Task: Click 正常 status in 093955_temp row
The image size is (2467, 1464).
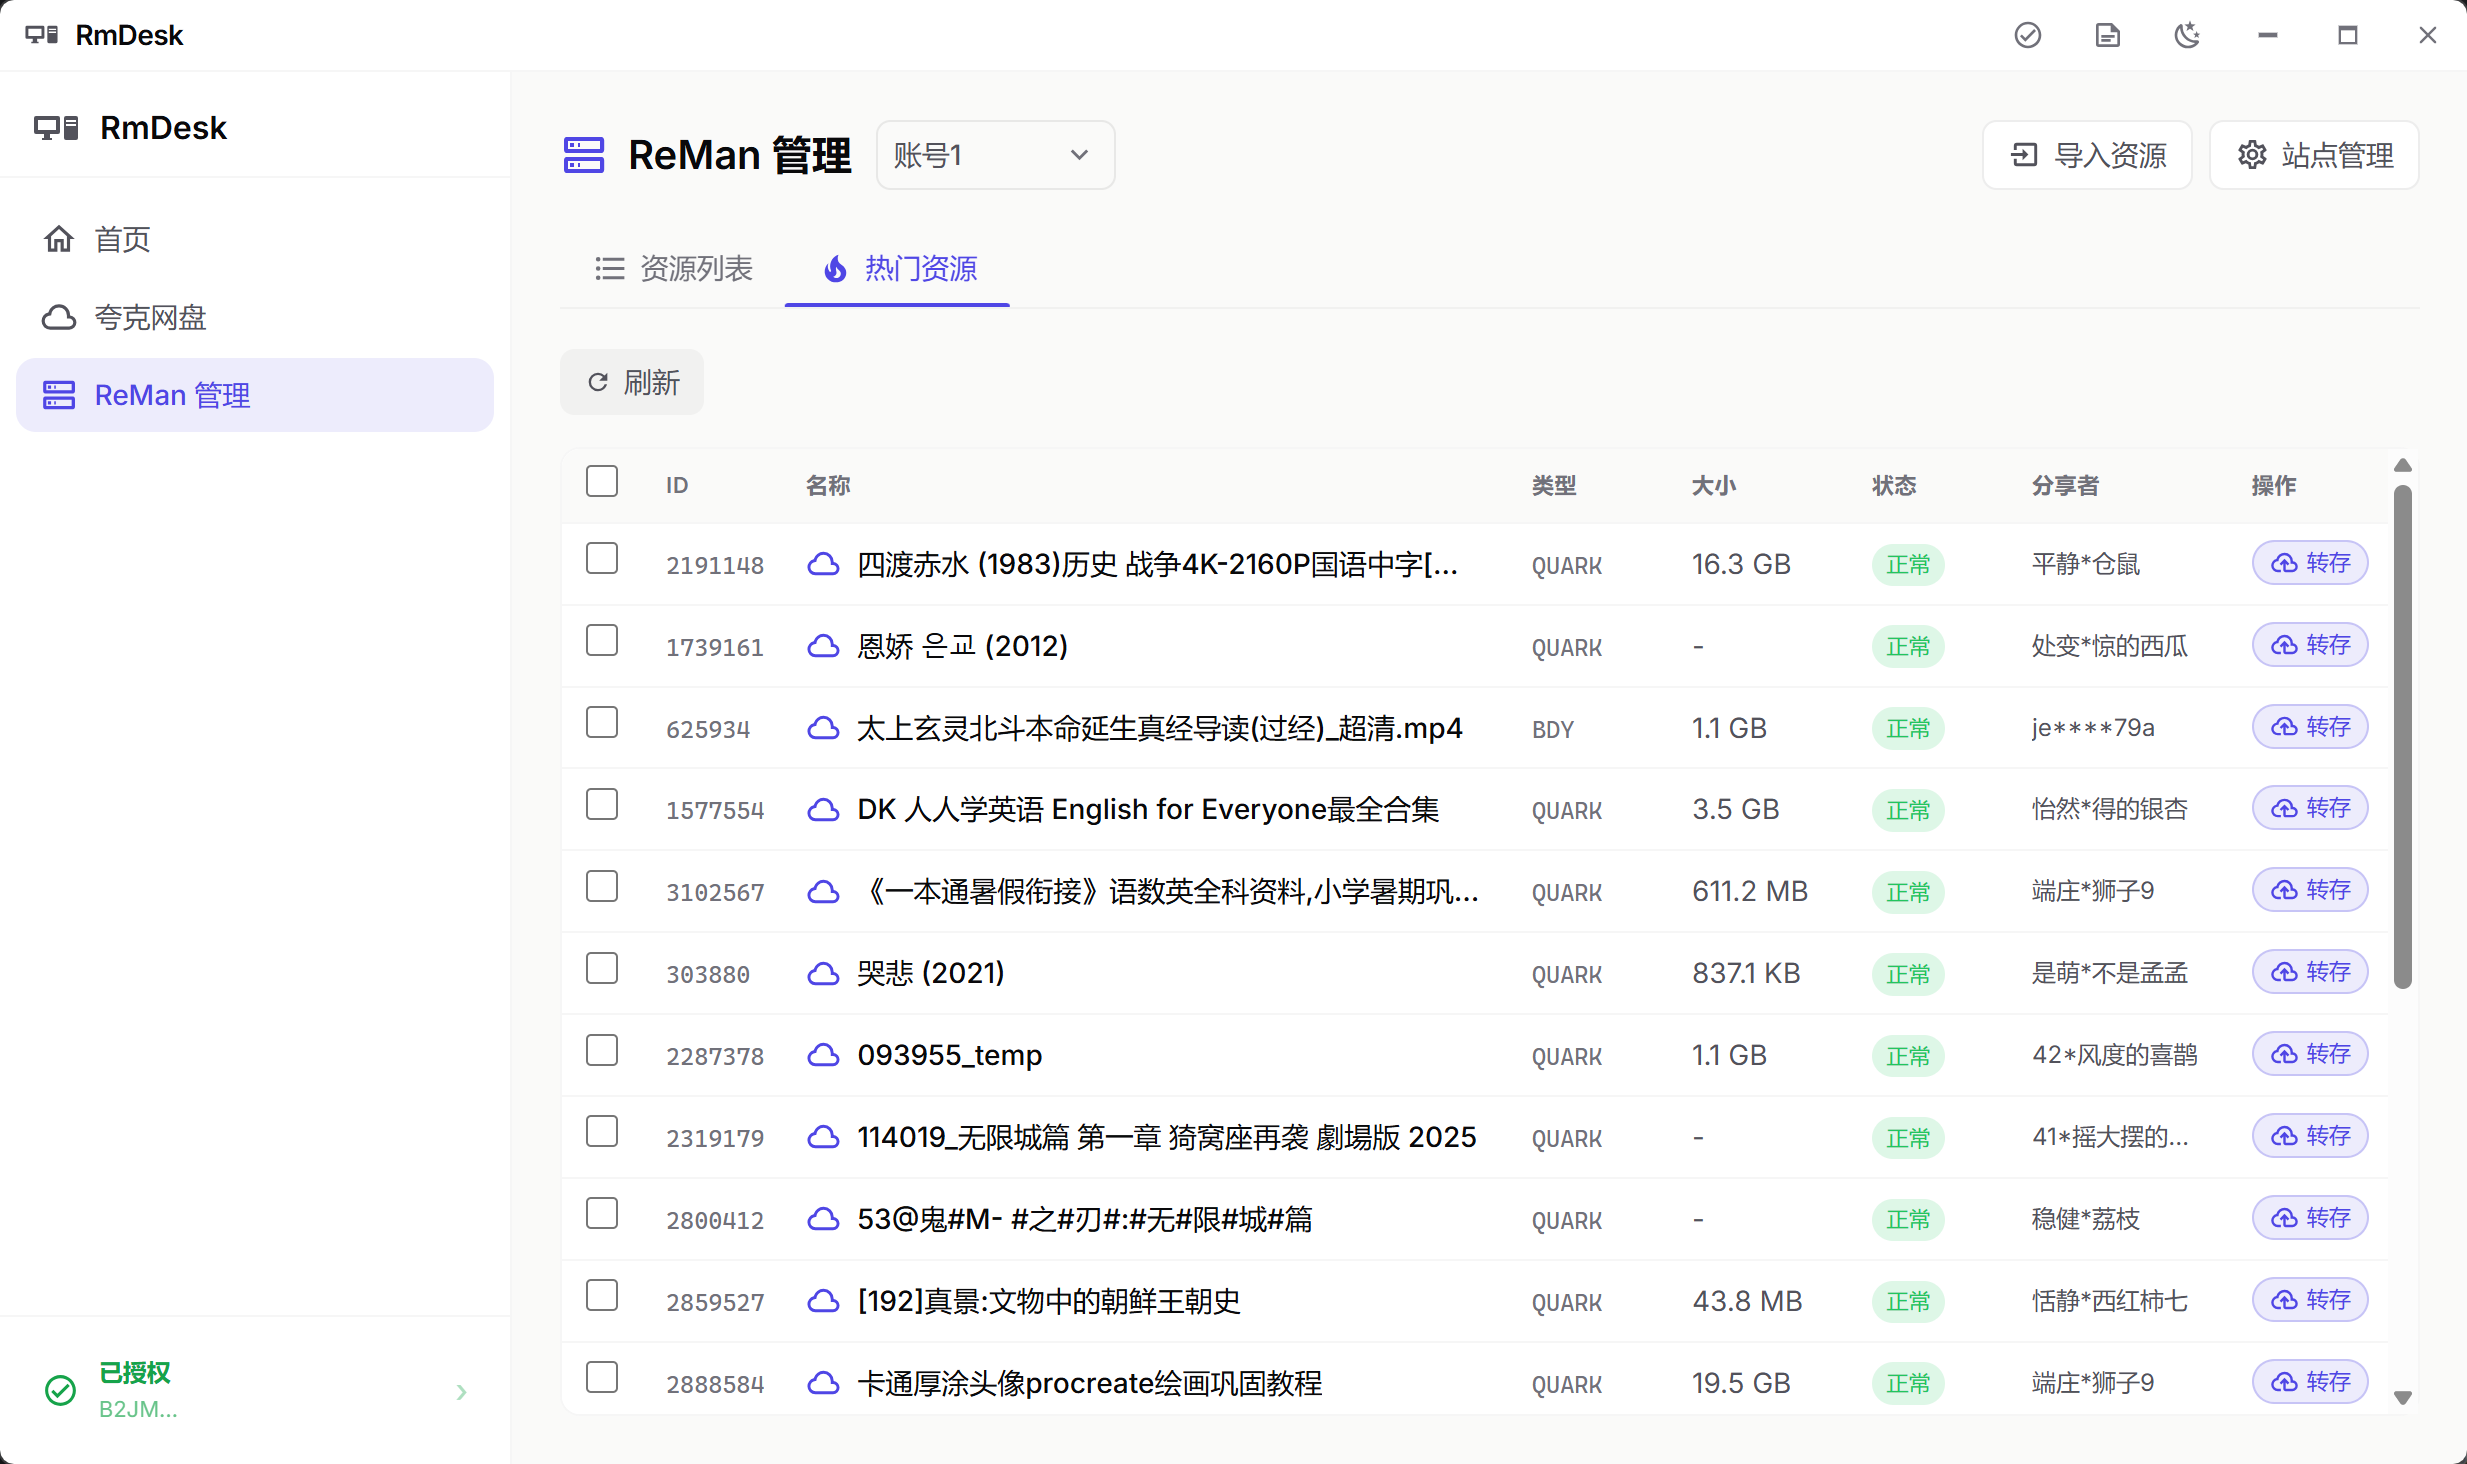Action: click(x=1908, y=1056)
